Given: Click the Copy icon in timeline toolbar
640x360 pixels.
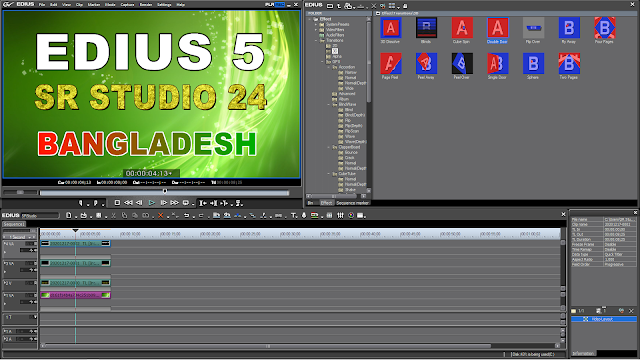Looking at the screenshot, I should coord(124,215).
